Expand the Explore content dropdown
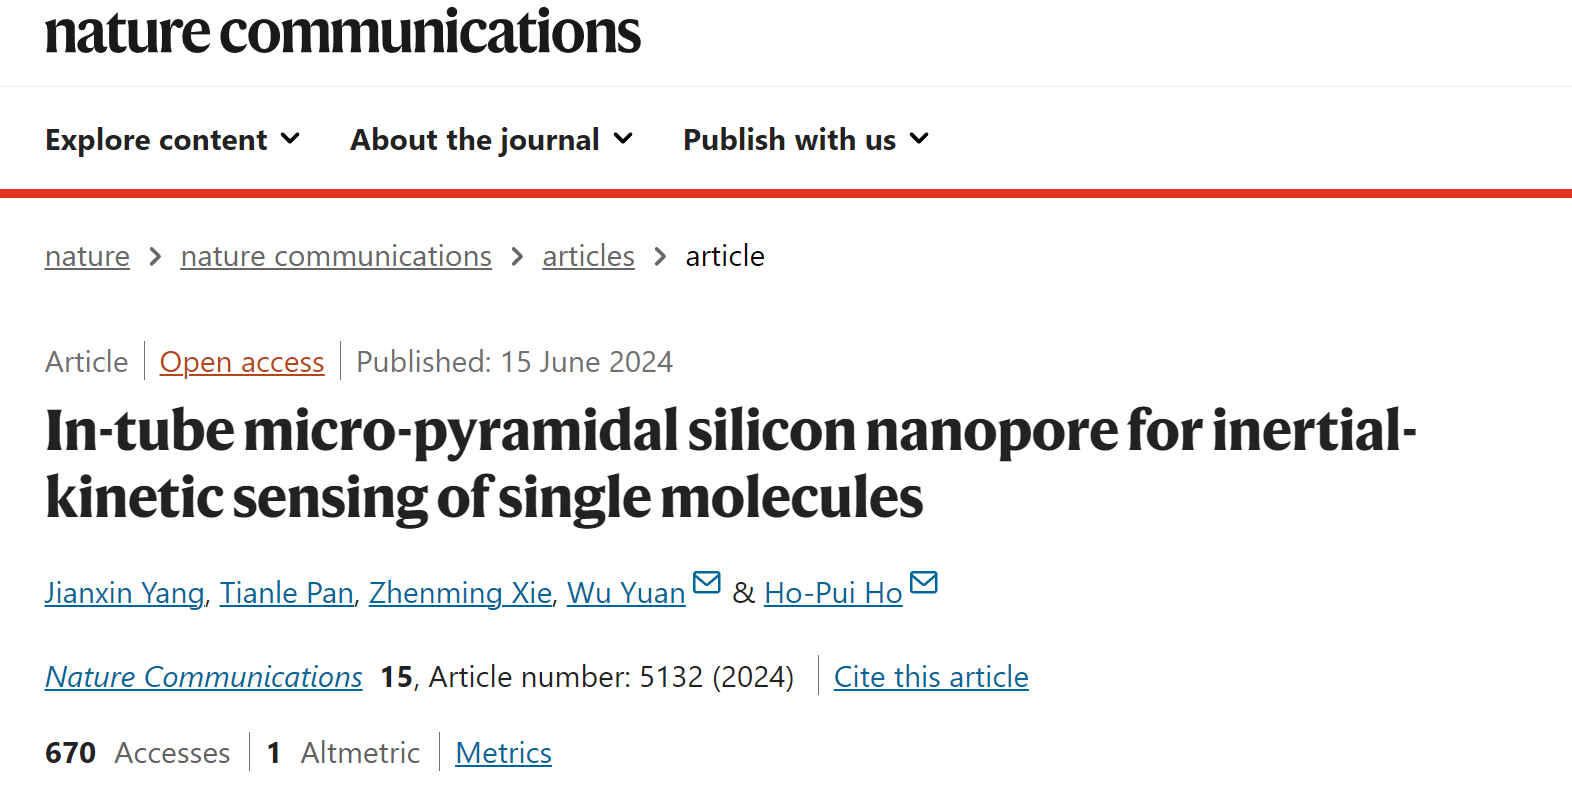 [173, 139]
